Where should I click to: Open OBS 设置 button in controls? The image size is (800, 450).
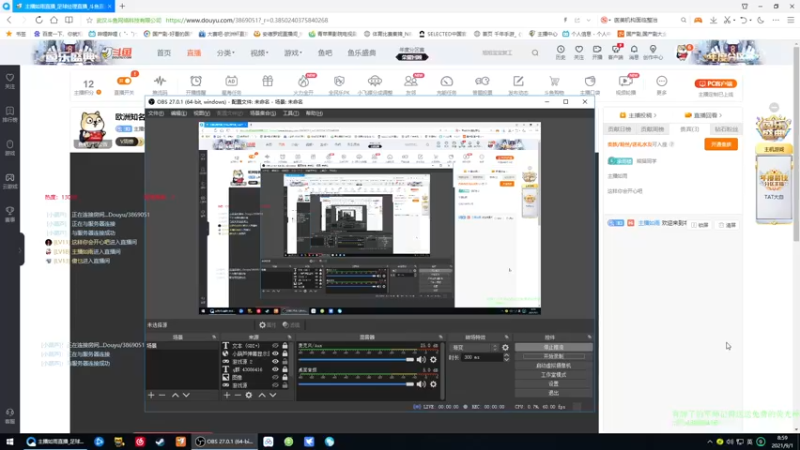pyautogui.click(x=554, y=384)
